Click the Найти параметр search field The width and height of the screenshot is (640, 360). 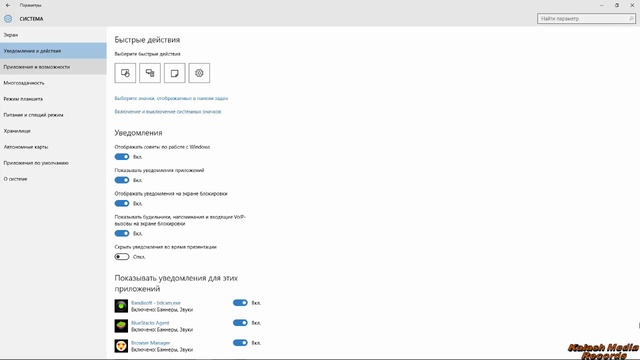[586, 18]
